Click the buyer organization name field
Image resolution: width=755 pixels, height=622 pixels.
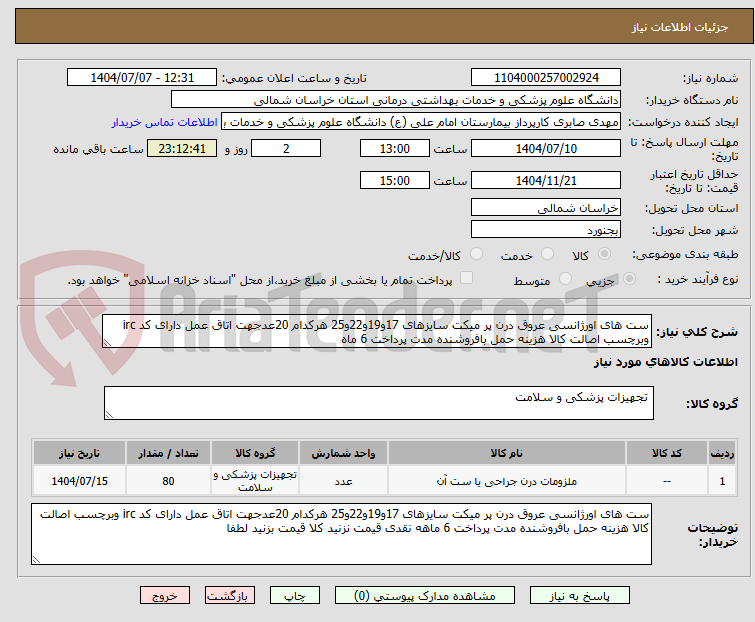pos(396,100)
